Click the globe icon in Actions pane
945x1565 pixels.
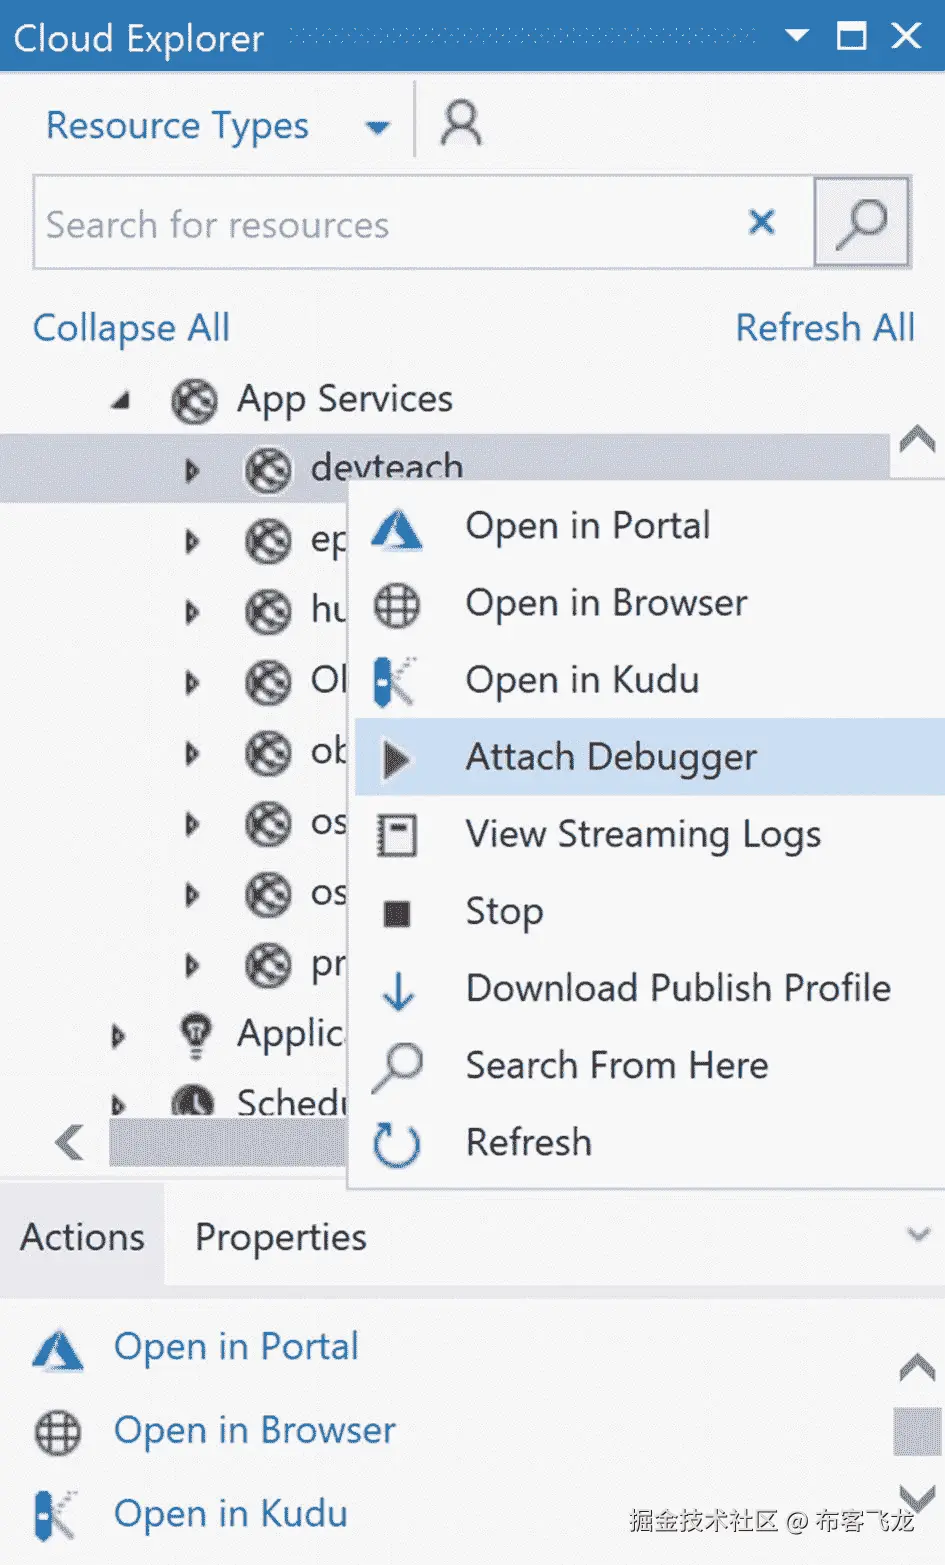[x=58, y=1432]
